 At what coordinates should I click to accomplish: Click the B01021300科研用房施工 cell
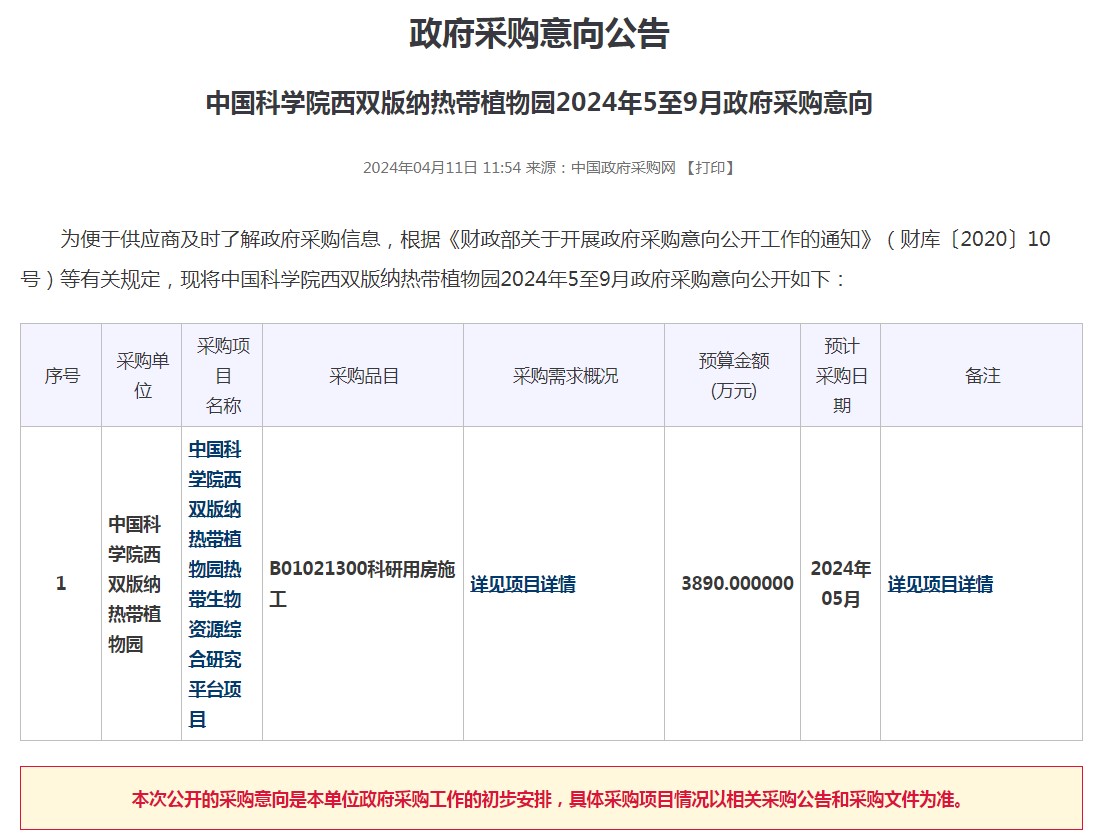362,584
